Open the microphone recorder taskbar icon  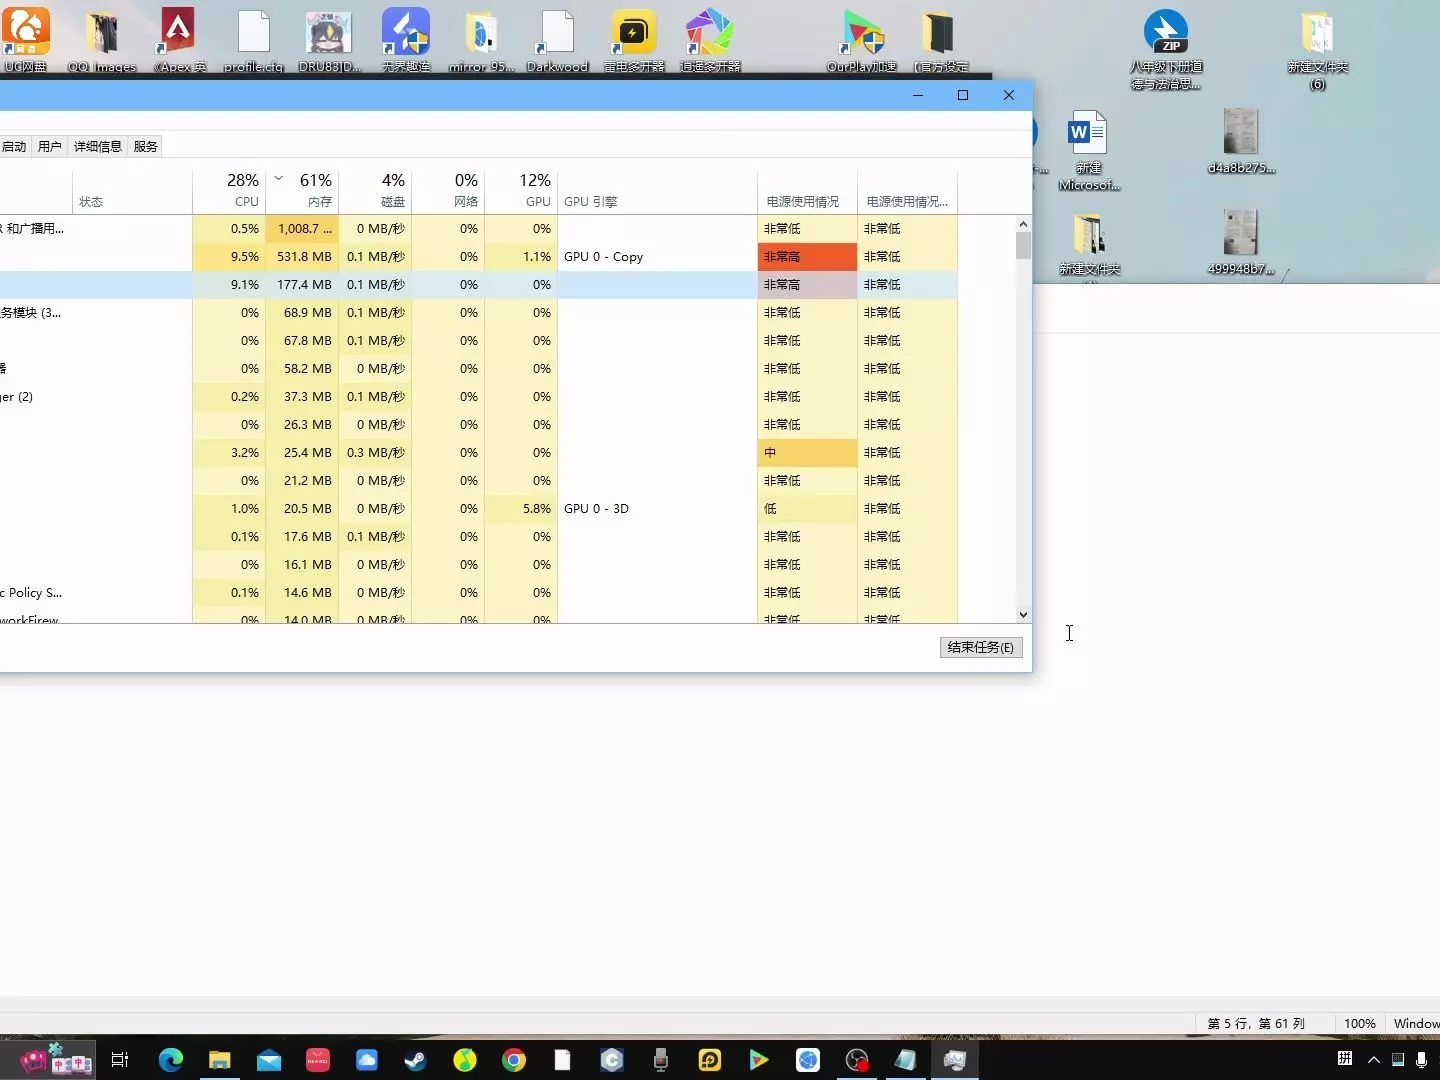(661, 1060)
